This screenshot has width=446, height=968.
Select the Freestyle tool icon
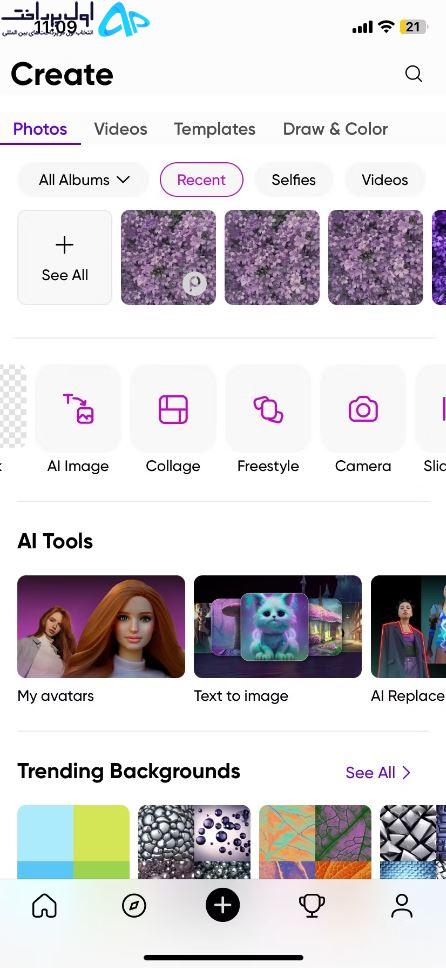click(268, 409)
